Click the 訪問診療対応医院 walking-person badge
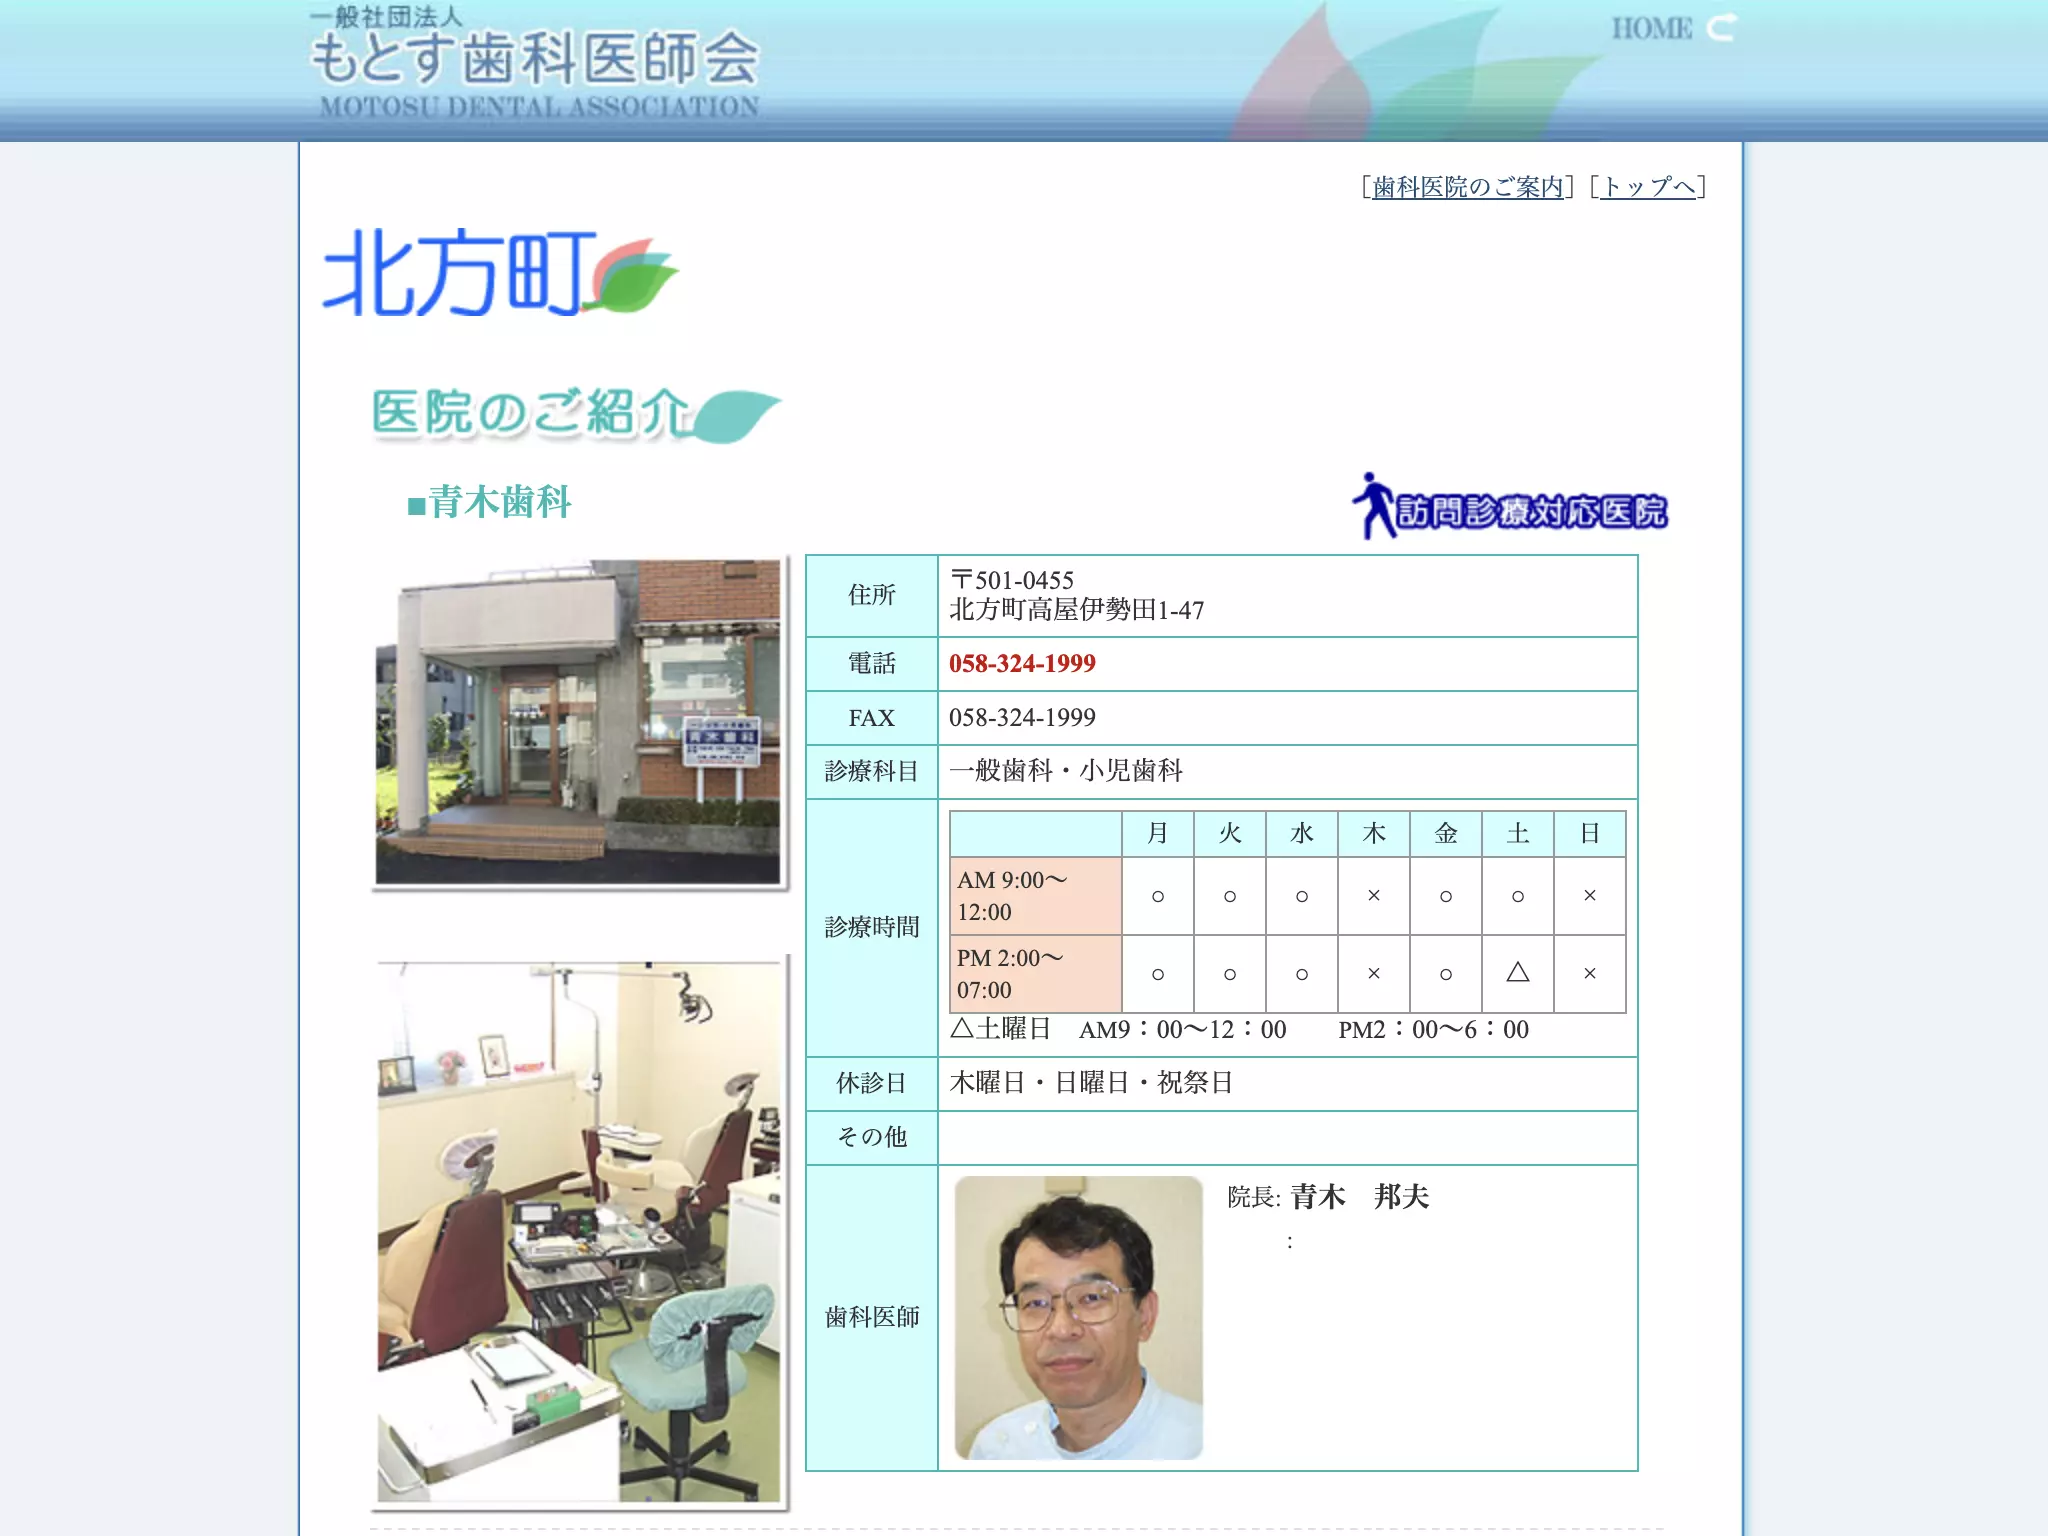 click(1510, 506)
